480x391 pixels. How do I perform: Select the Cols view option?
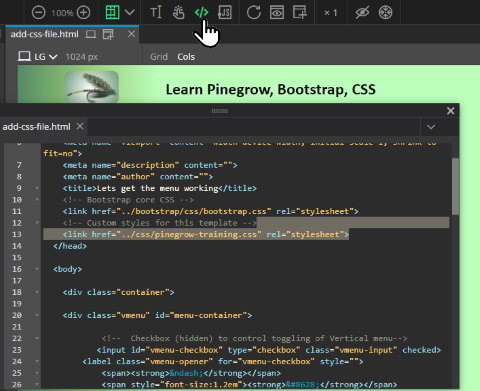pyautogui.click(x=186, y=57)
